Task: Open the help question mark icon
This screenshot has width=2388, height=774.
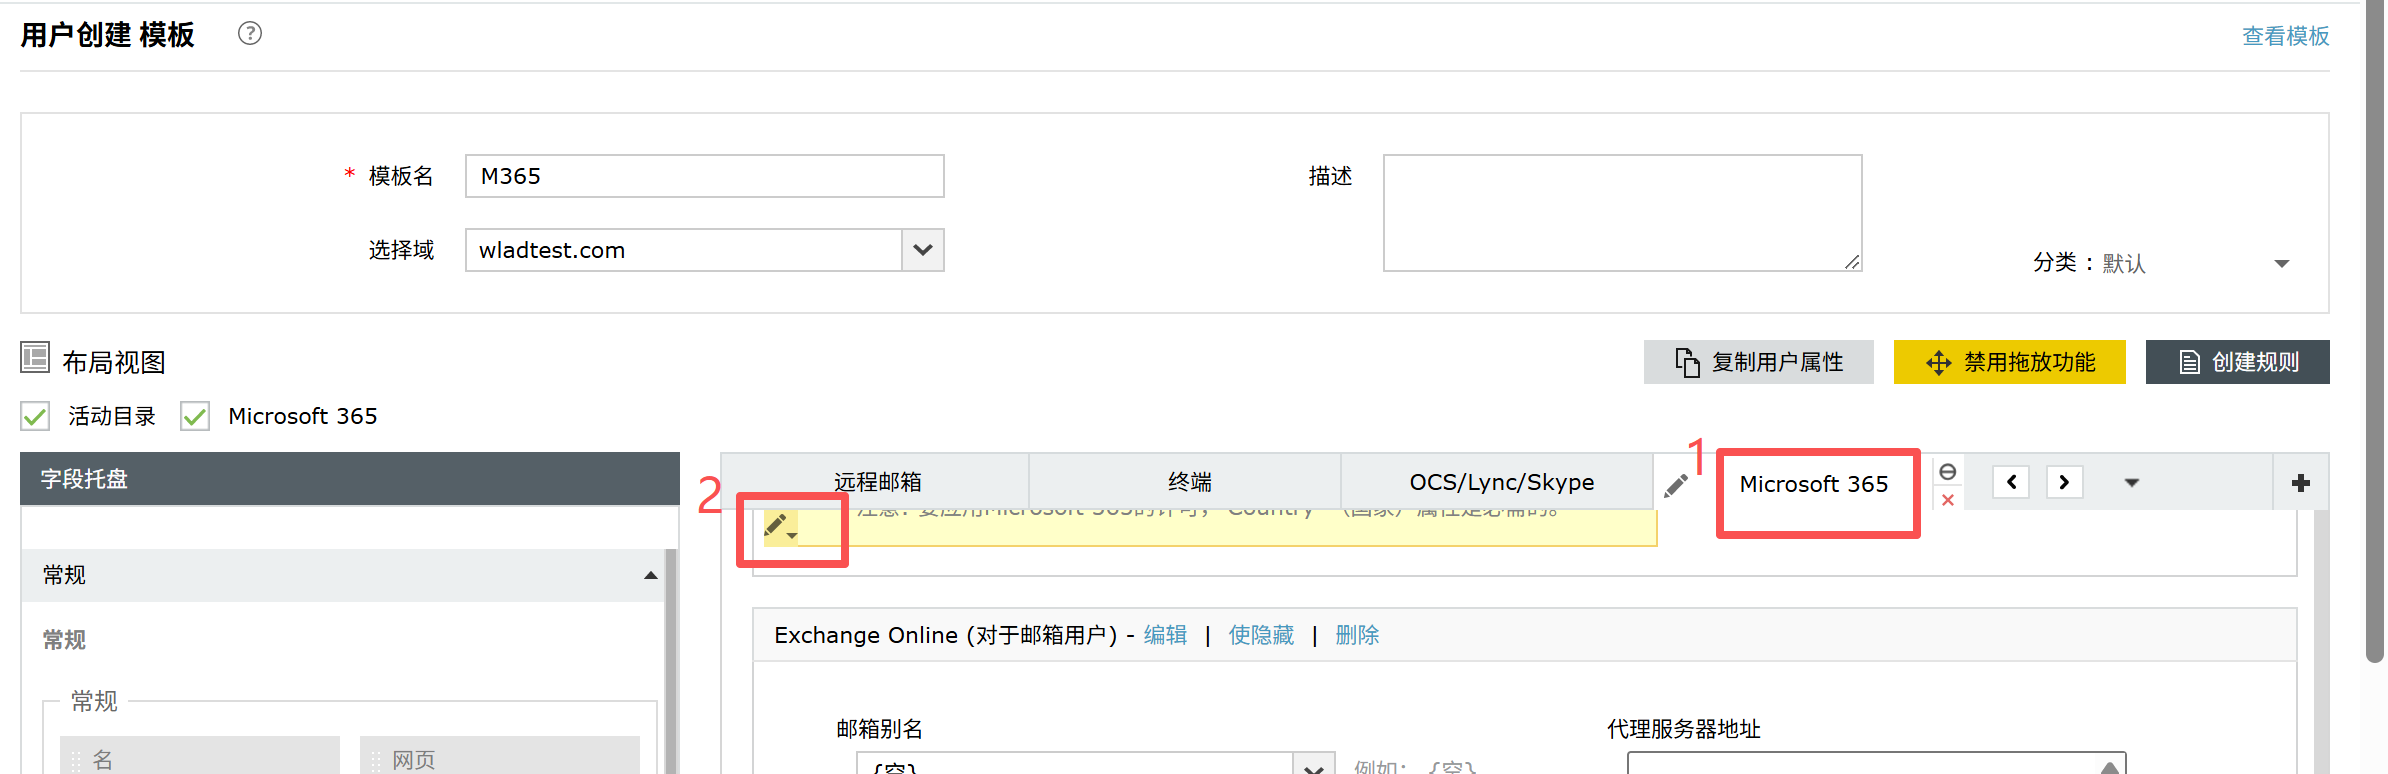Action: click(250, 33)
